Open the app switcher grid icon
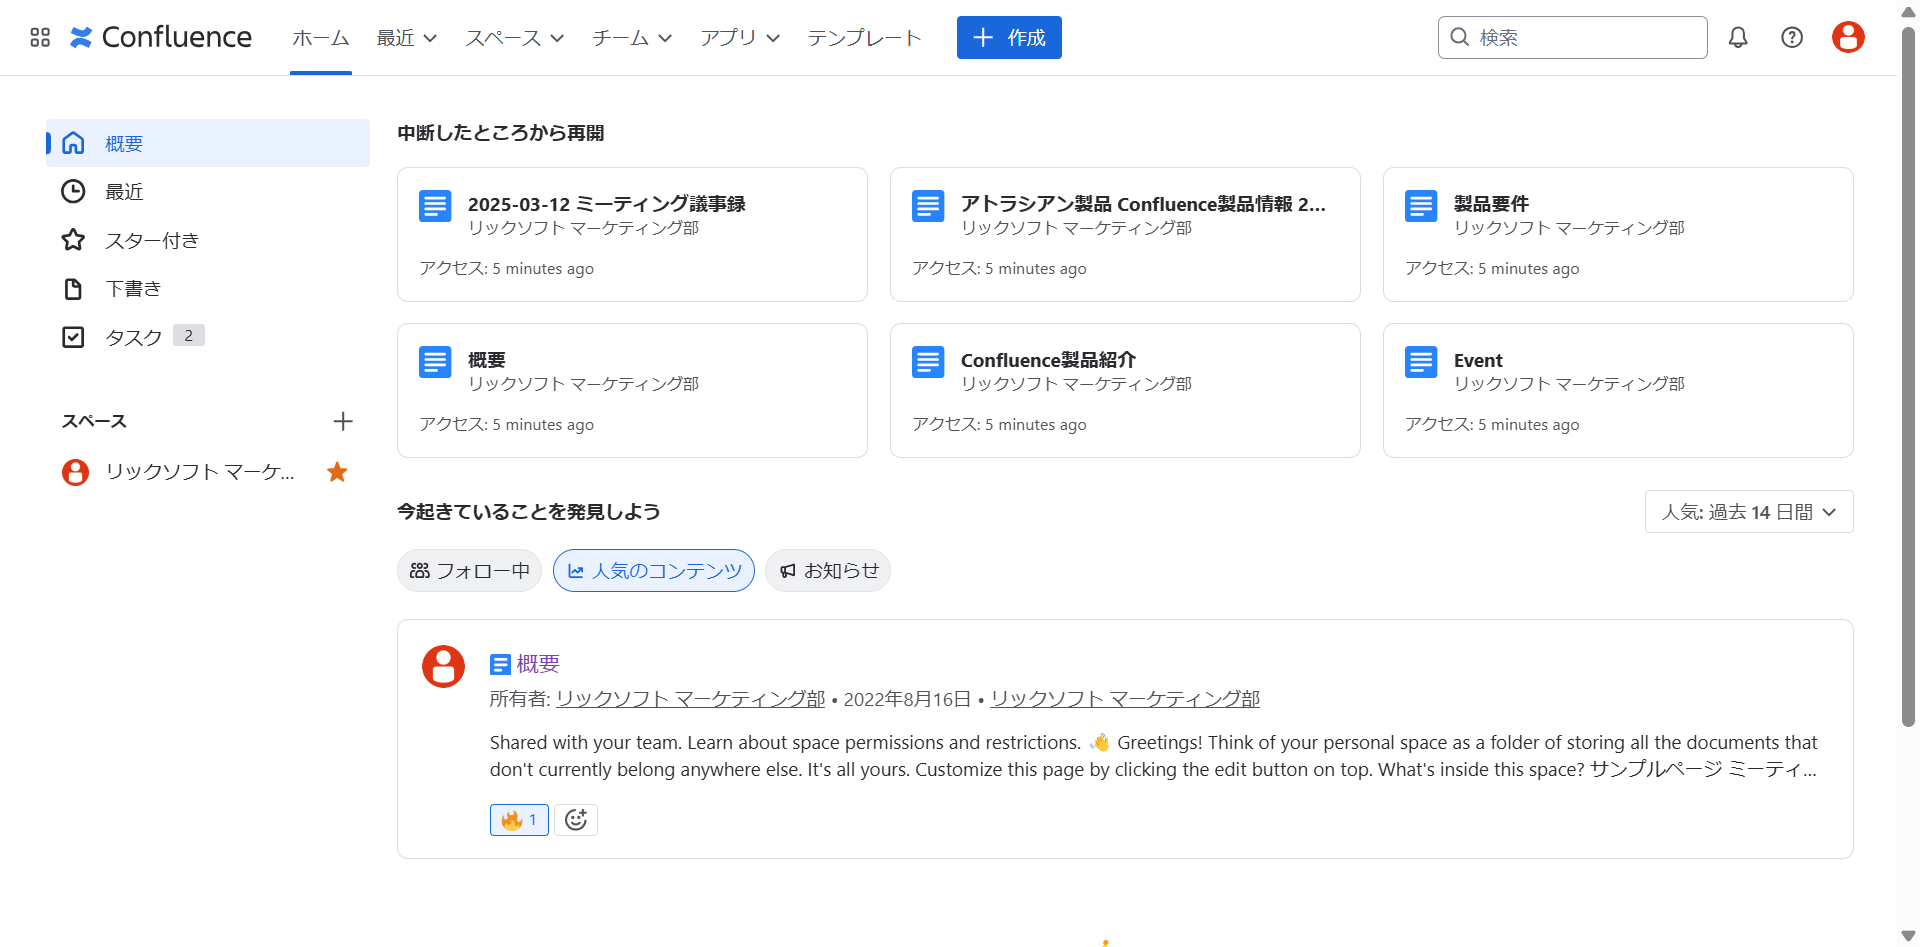The image size is (1920, 947). tap(40, 38)
